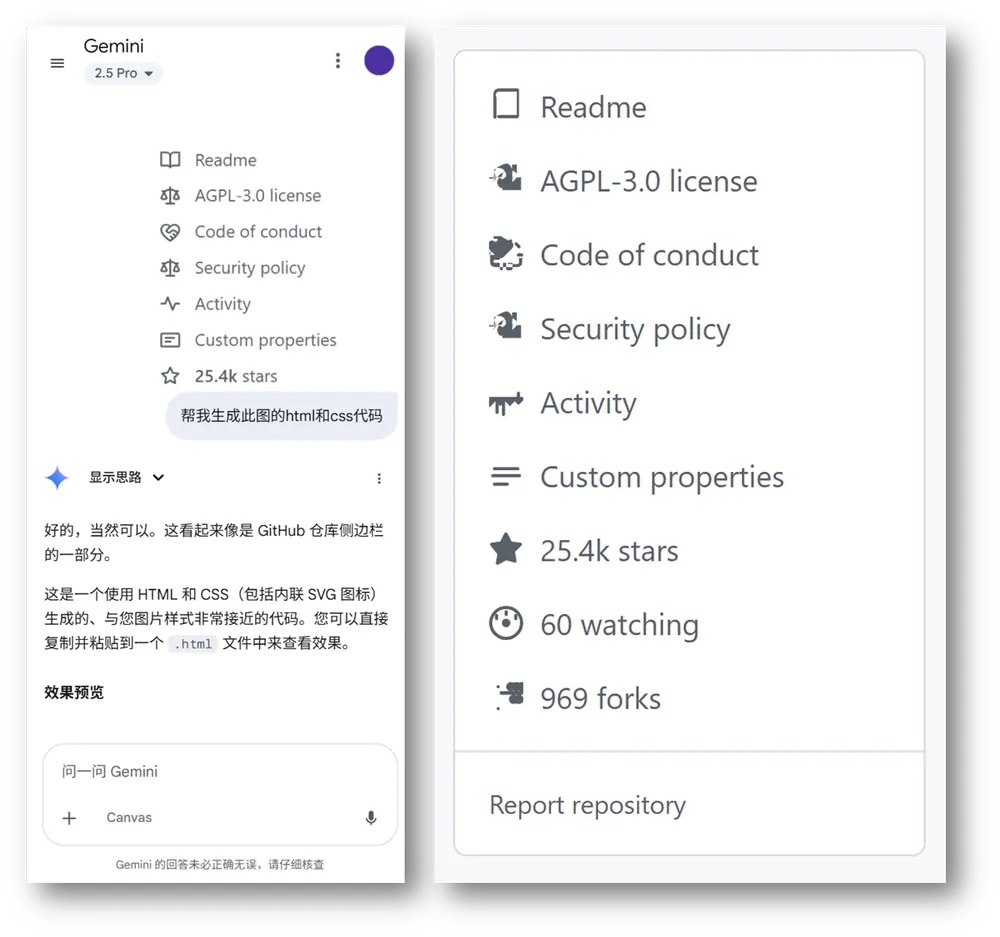Screen dimensions: 1000x937
Task: Open Readme link in the right panel
Action: point(593,107)
